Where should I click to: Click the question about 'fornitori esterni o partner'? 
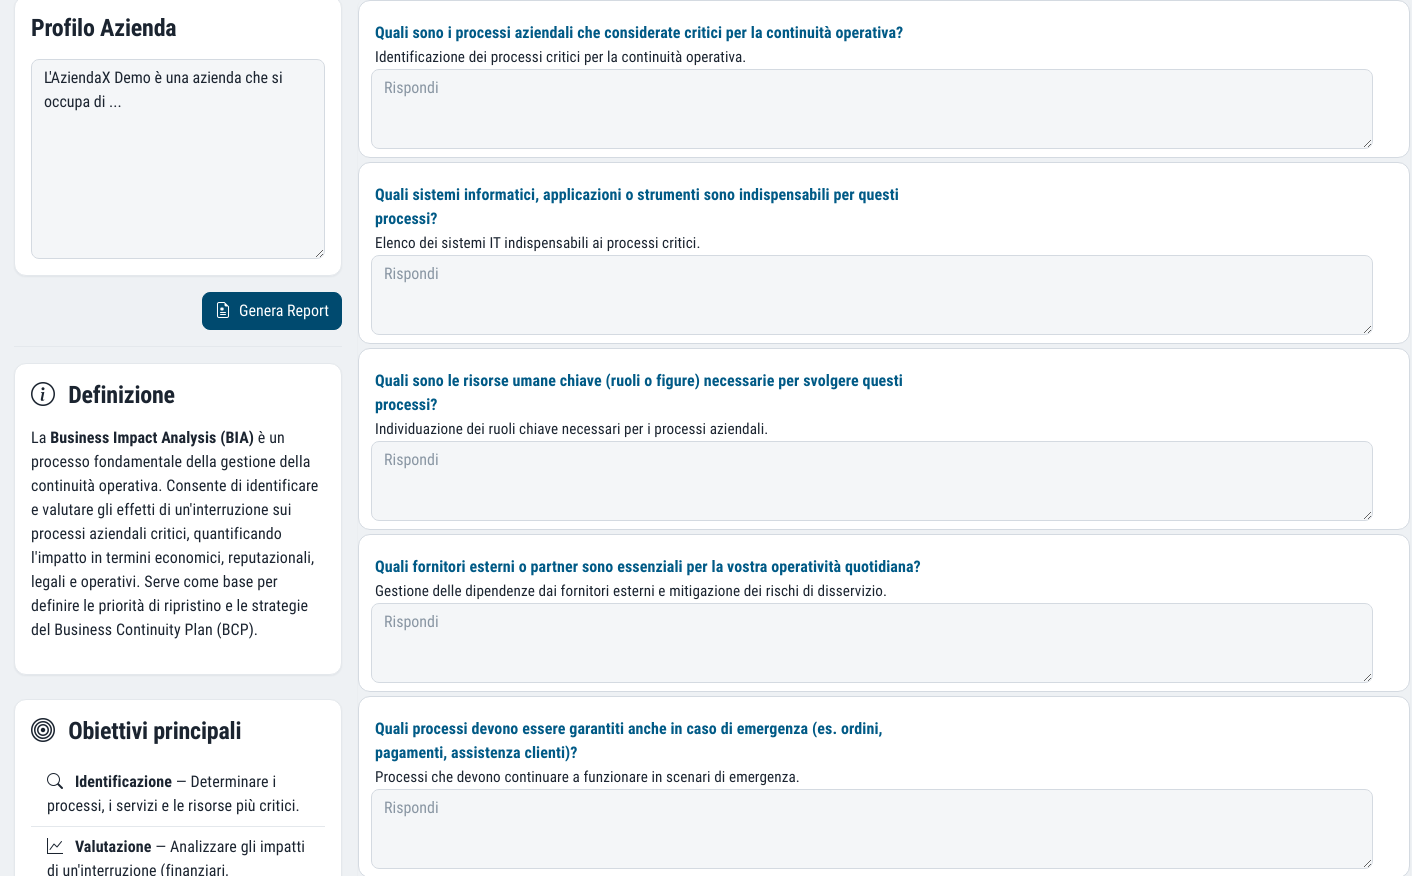point(648,567)
